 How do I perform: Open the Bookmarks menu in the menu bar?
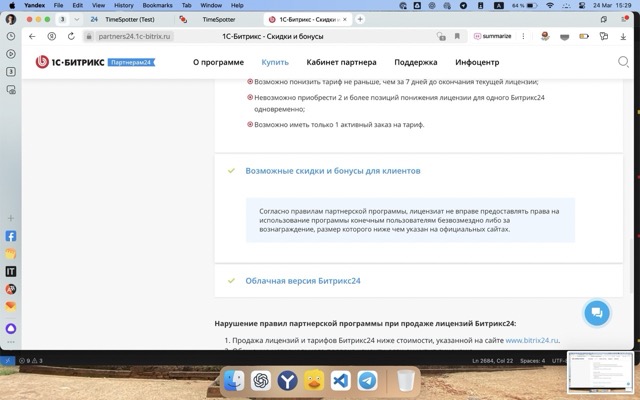pyautogui.click(x=157, y=5)
